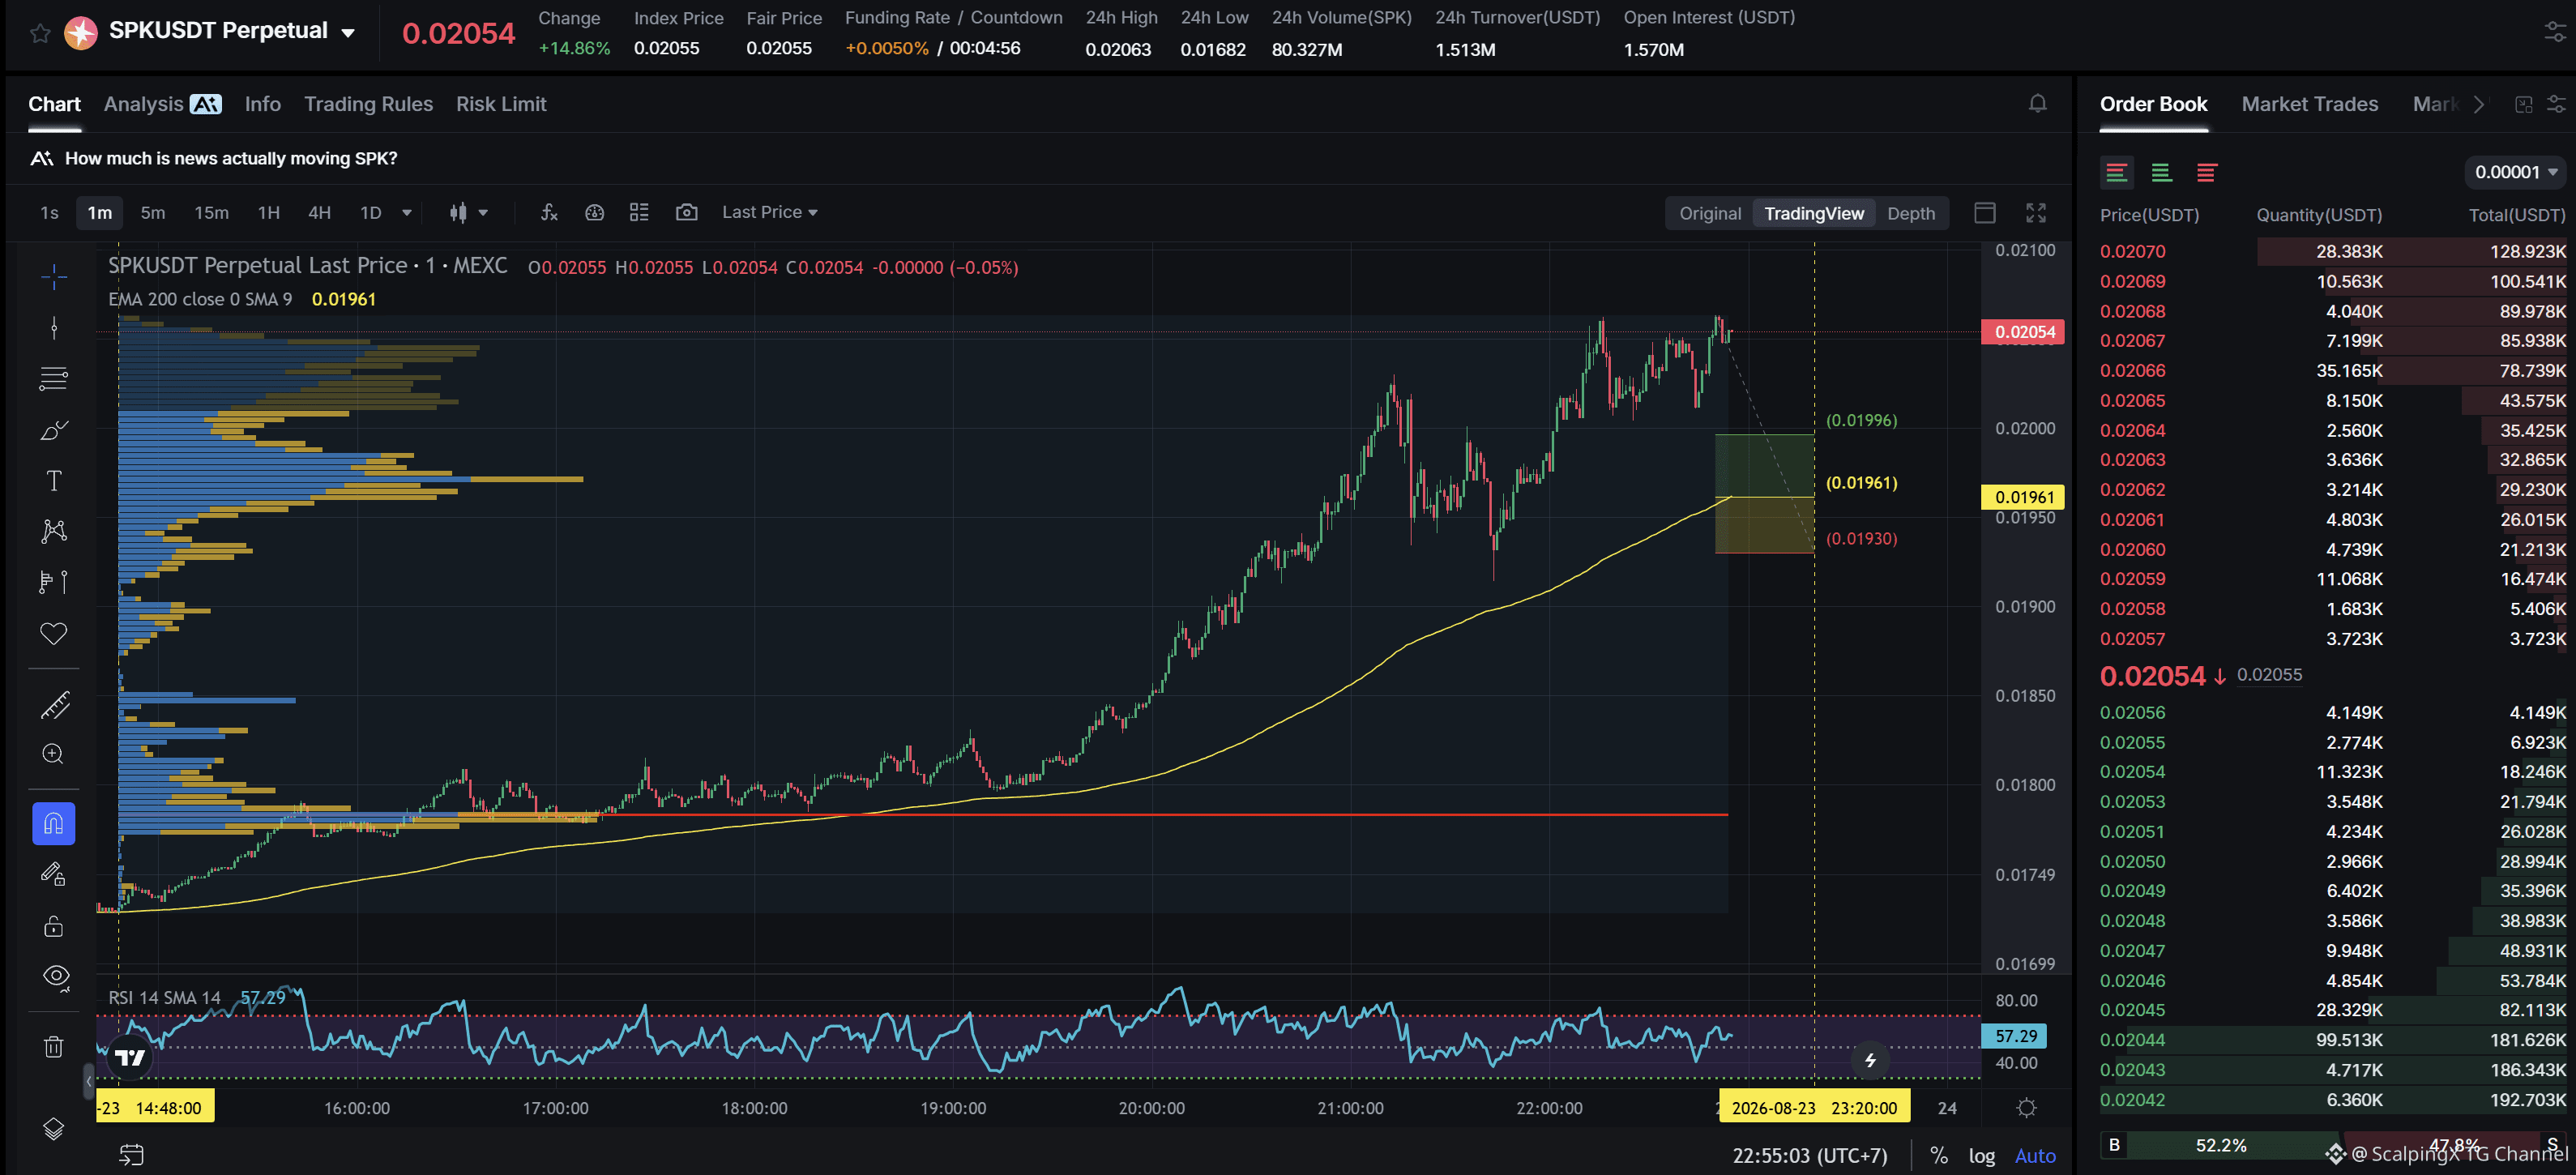This screenshot has height=1175, width=2576.
Task: Open the indicators fx button
Action: (549, 212)
